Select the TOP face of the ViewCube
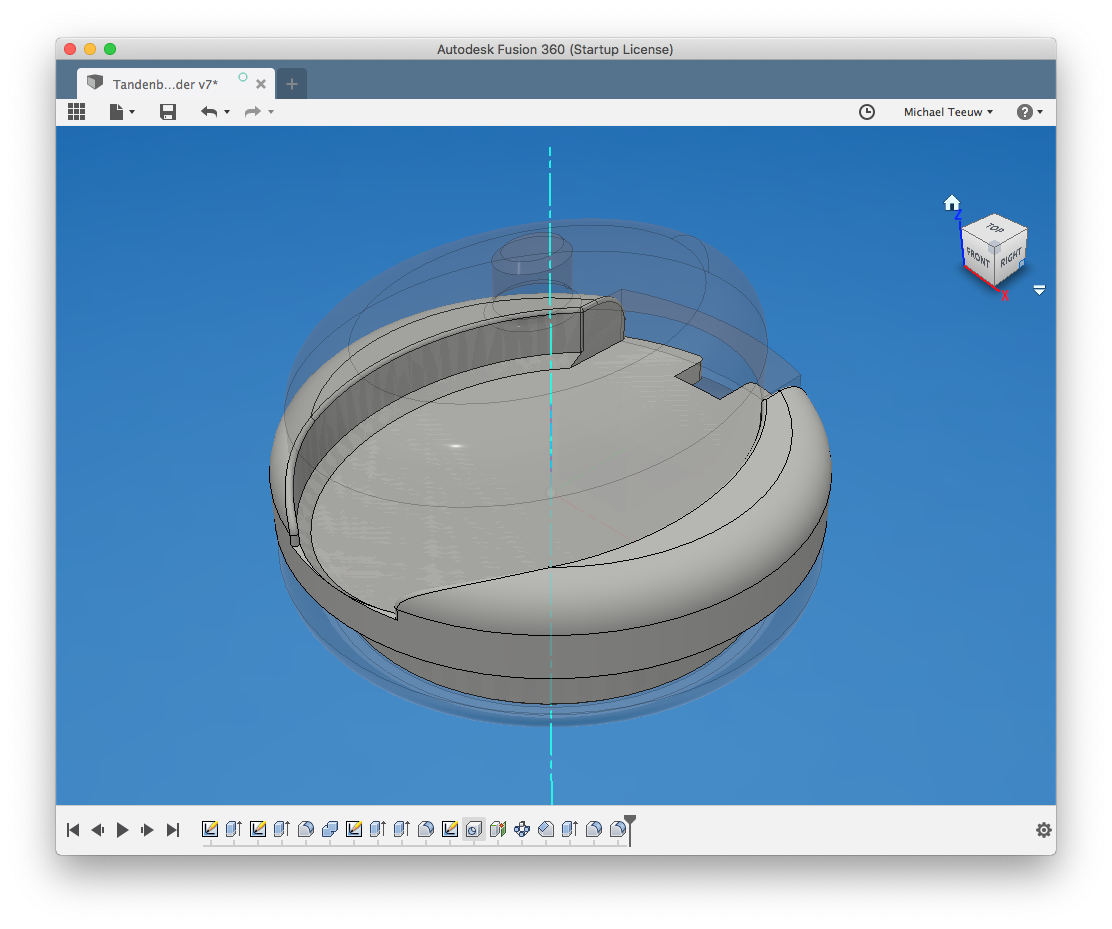 click(994, 229)
